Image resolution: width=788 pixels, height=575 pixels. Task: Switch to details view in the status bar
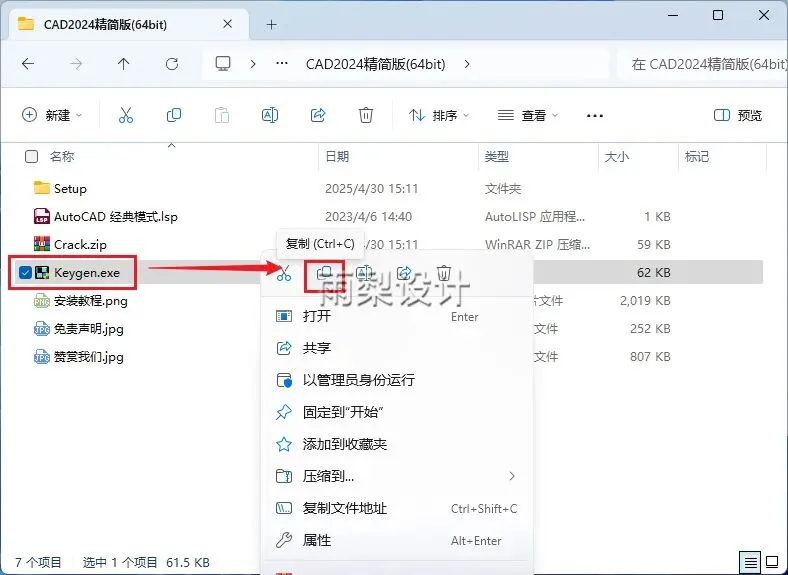[x=750, y=562]
